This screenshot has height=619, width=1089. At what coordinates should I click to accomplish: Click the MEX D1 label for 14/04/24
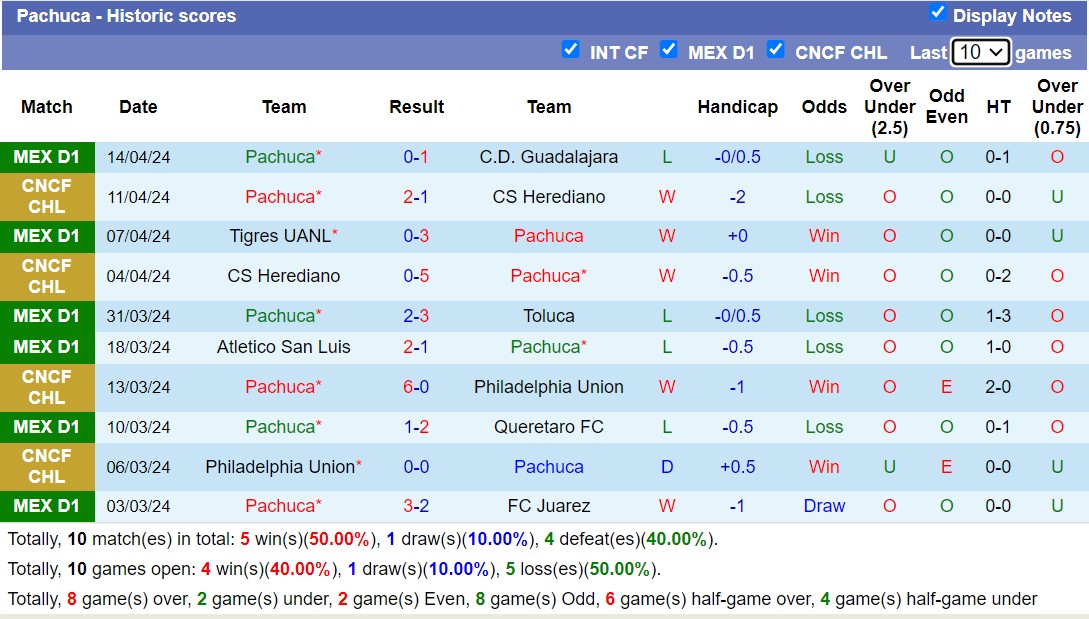[x=47, y=157]
